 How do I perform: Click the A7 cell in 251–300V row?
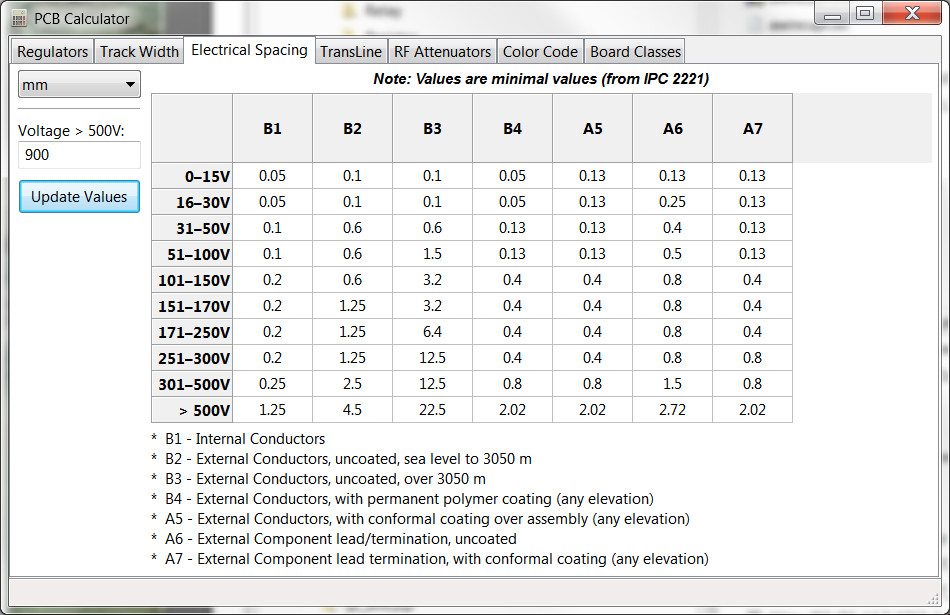(752, 358)
